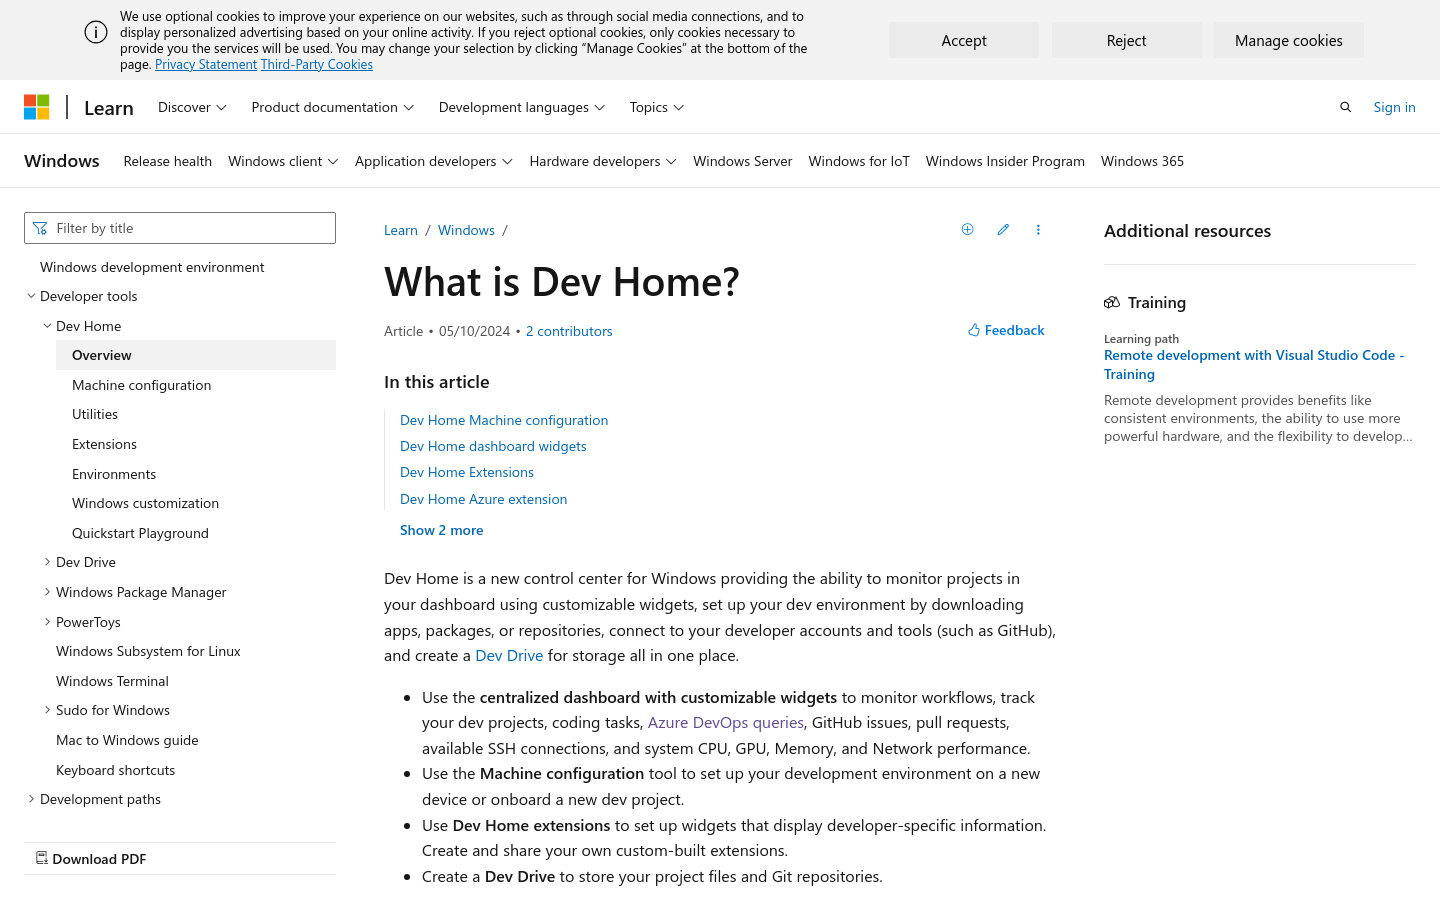Open the Windows Insider Program item
Screen dimensions: 1440x900
[x=1005, y=161]
